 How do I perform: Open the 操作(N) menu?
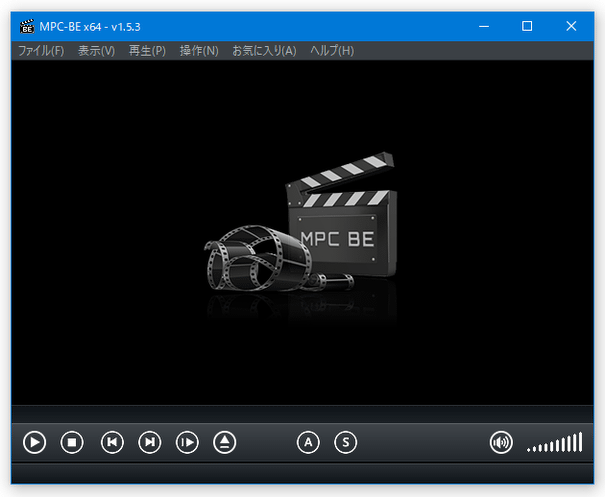click(x=199, y=50)
